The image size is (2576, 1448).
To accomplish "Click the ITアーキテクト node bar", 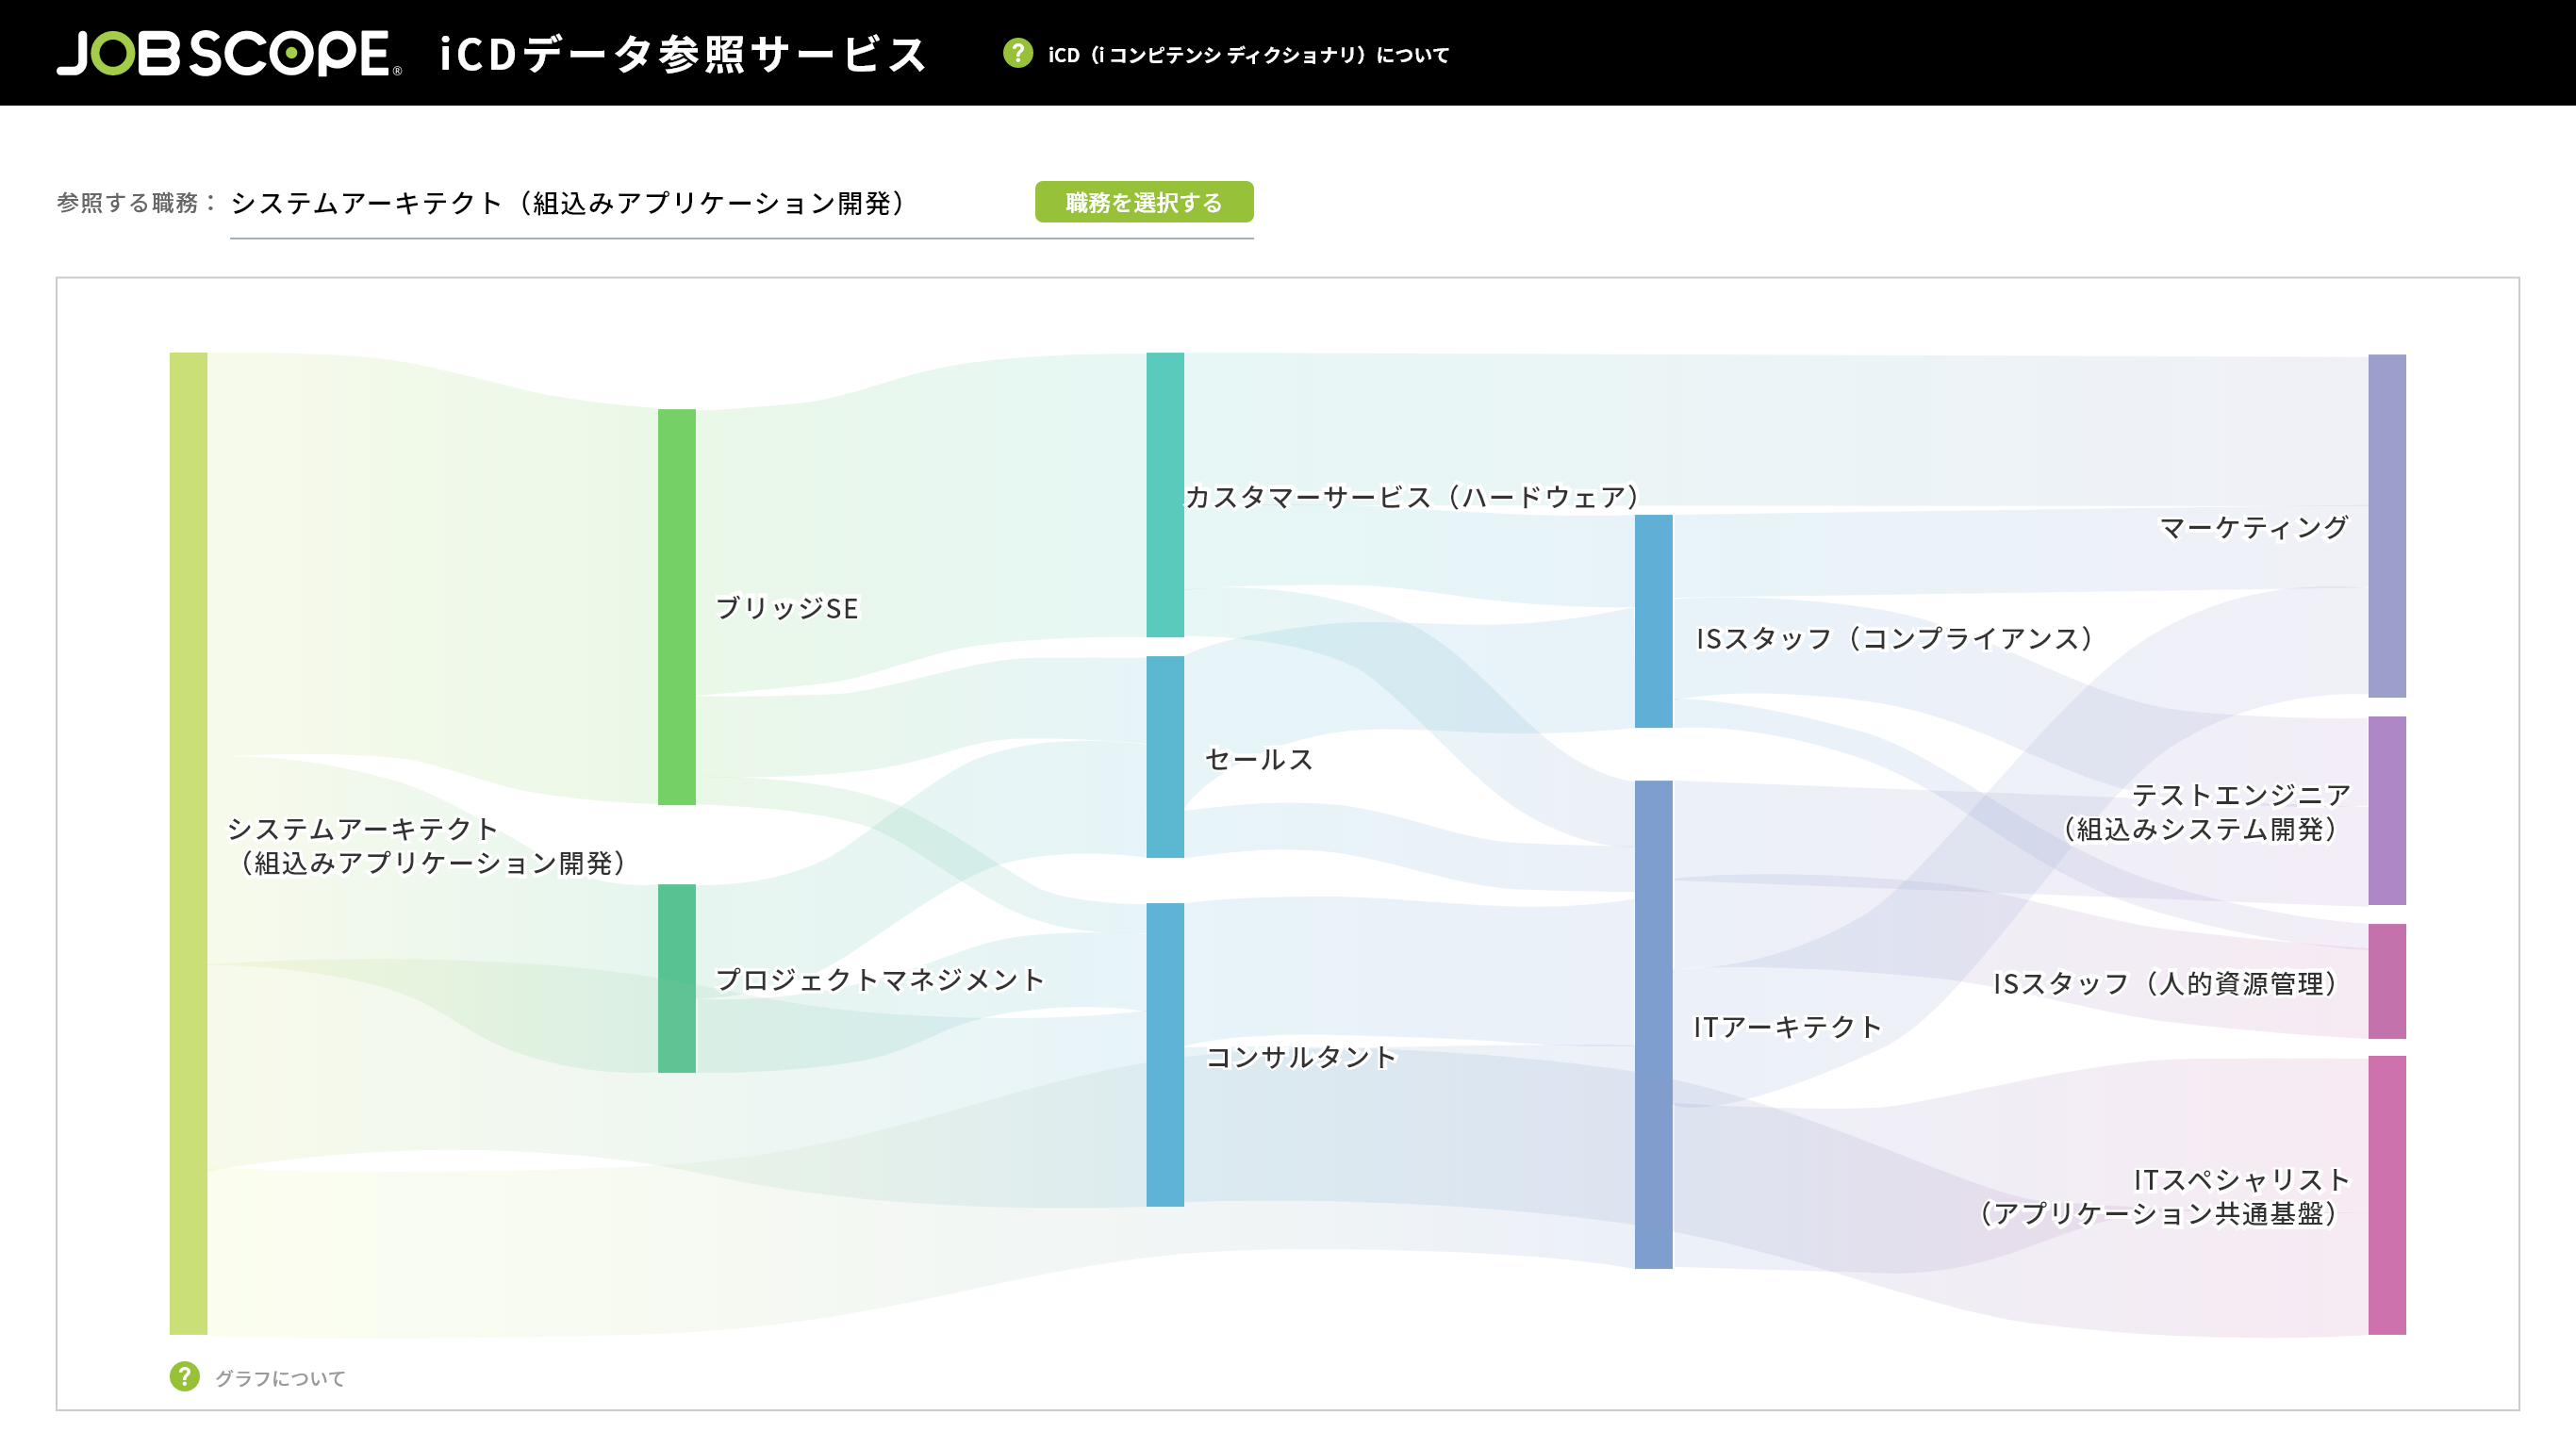I will pyautogui.click(x=1653, y=1025).
